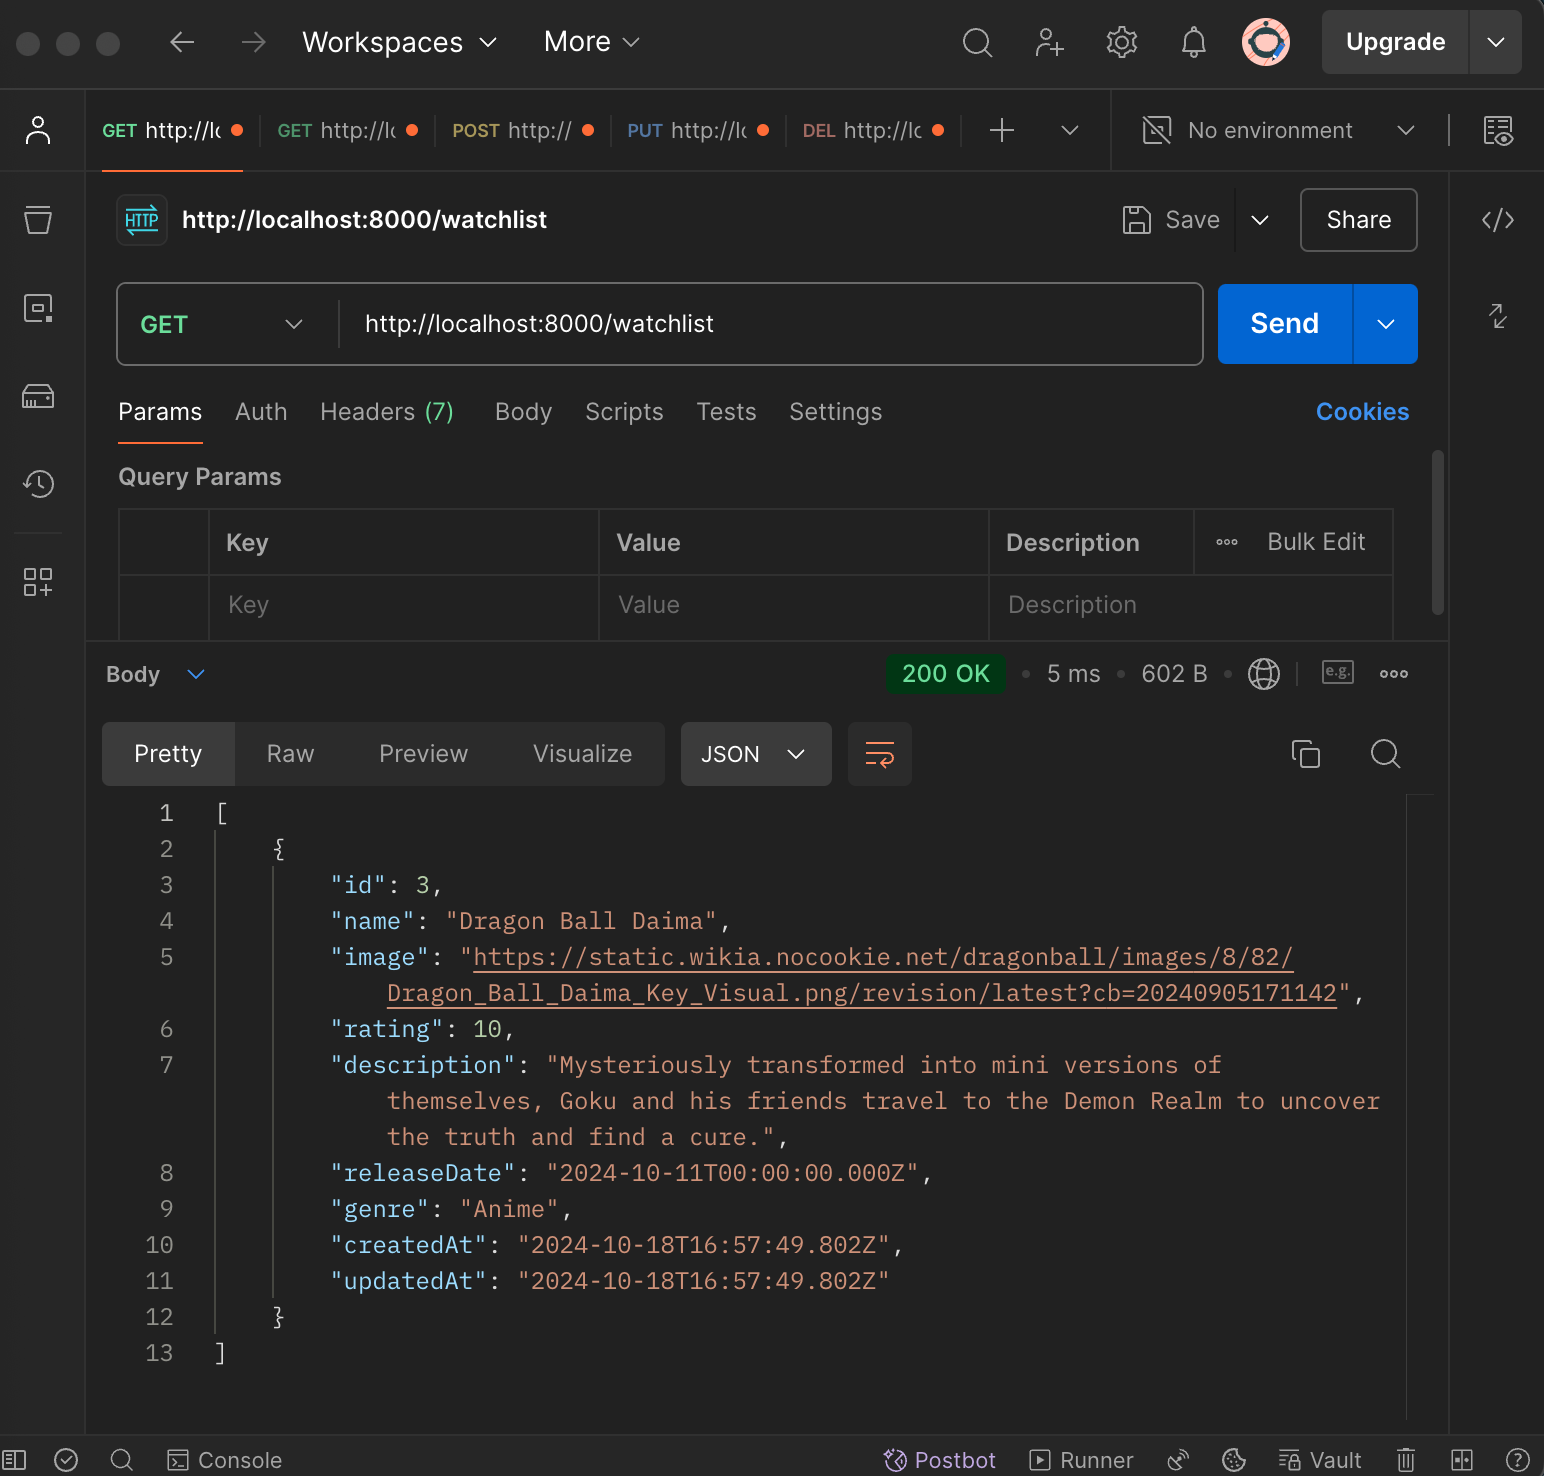View the response in Raw mode

point(289,754)
